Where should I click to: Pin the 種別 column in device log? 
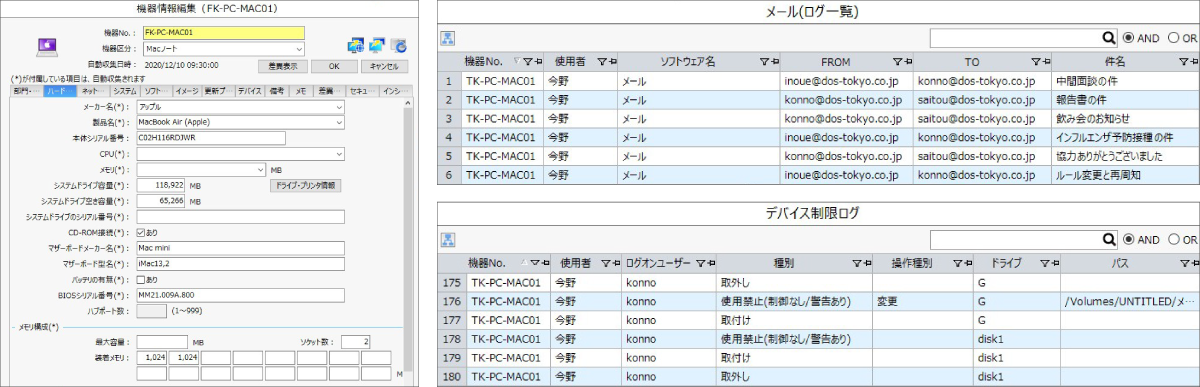pyautogui.click(x=867, y=264)
